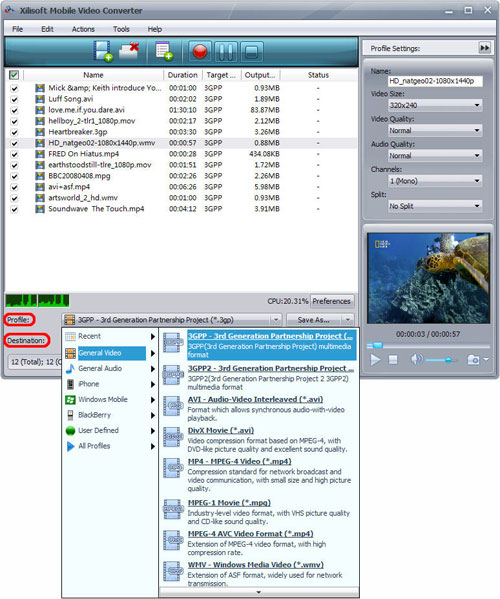Play the preview video

click(375, 359)
